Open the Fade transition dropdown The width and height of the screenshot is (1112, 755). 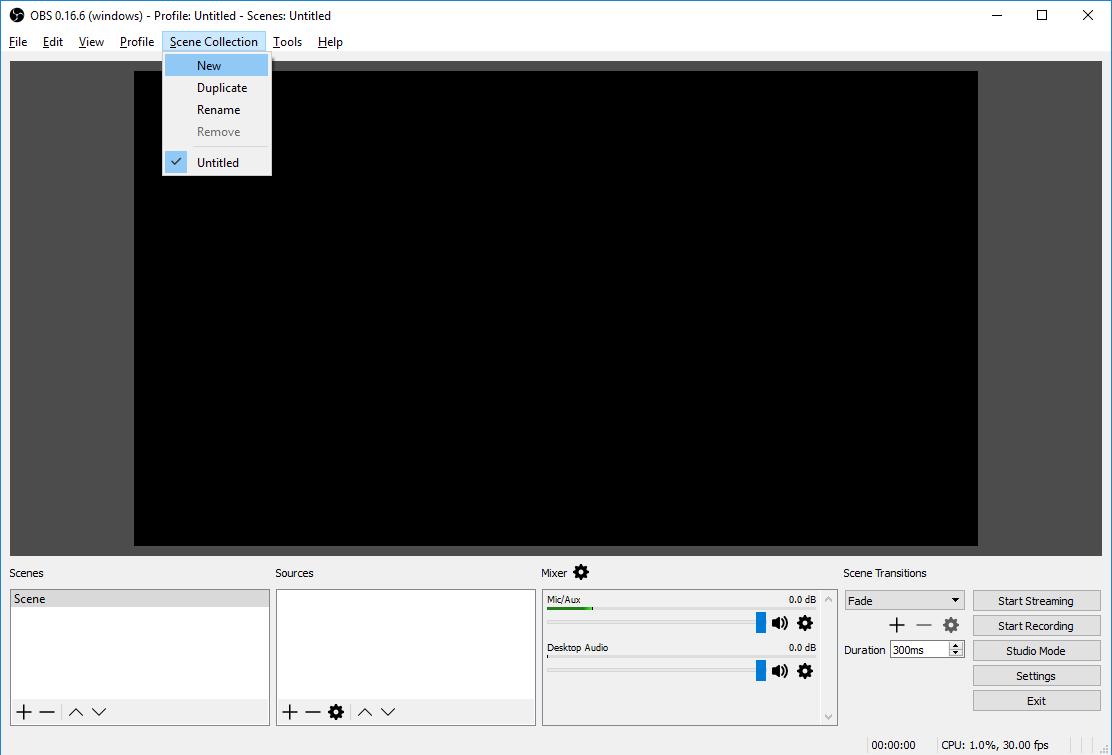904,600
